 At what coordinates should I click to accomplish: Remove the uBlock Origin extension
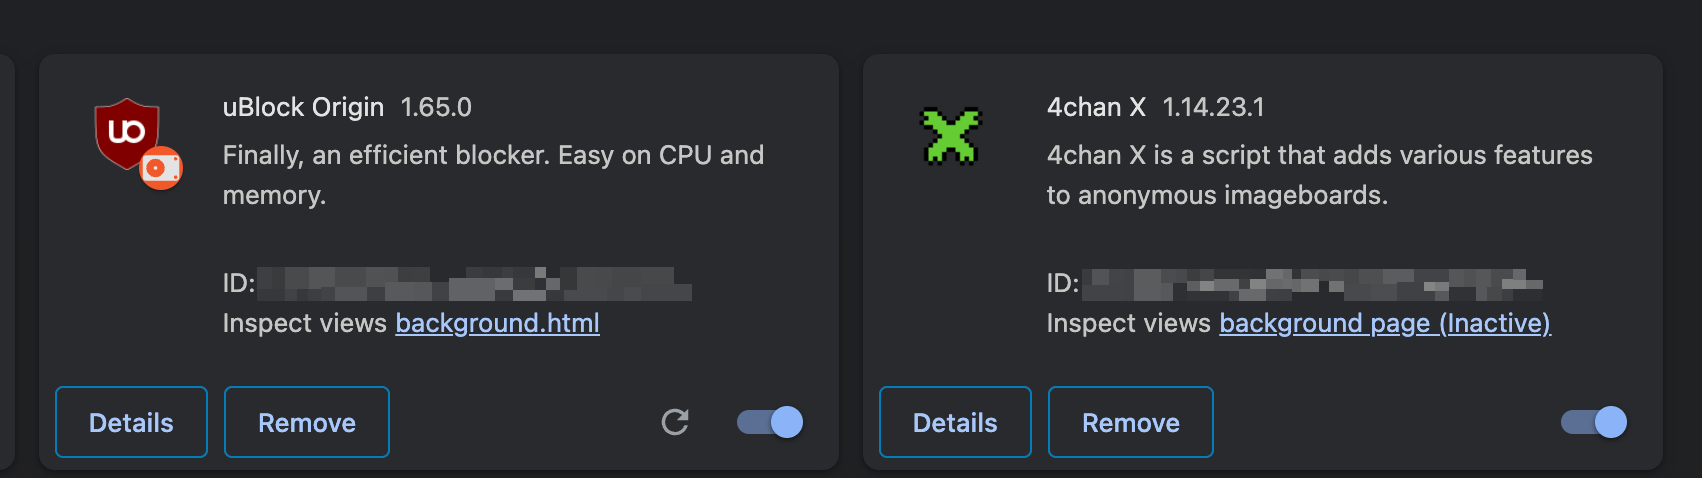coord(307,422)
